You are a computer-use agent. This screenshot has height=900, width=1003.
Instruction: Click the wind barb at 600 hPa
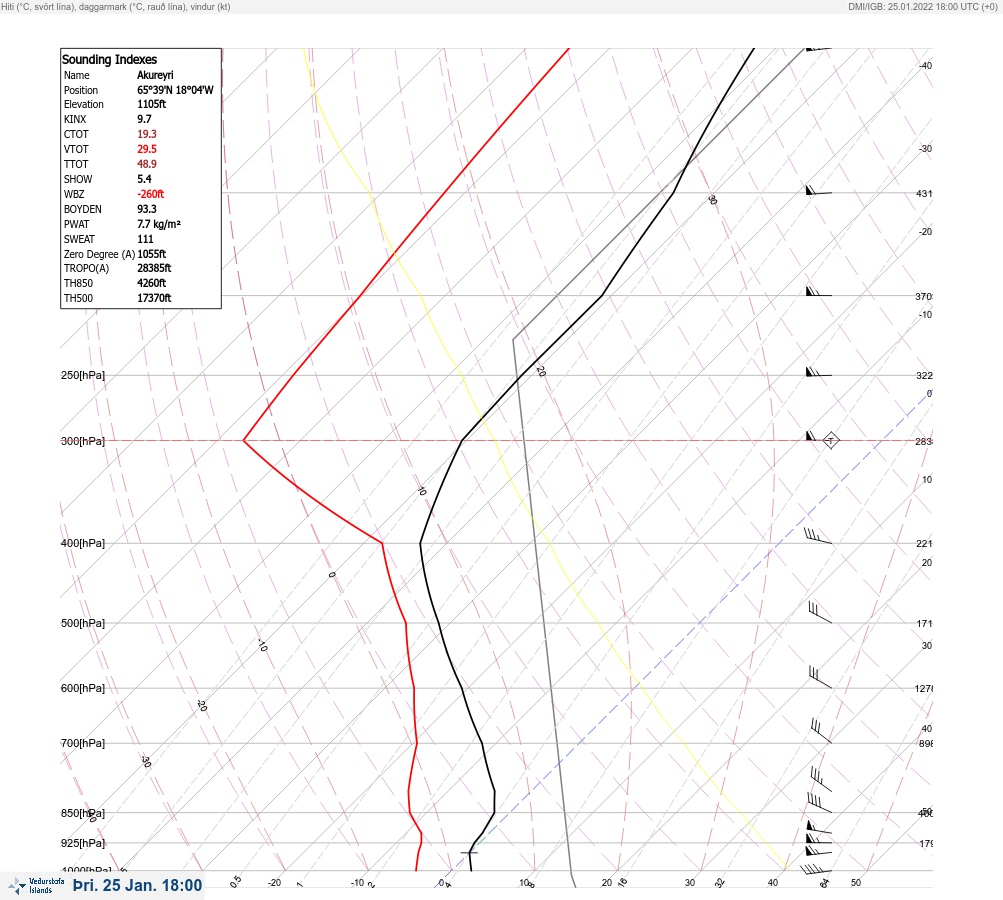coord(820,677)
